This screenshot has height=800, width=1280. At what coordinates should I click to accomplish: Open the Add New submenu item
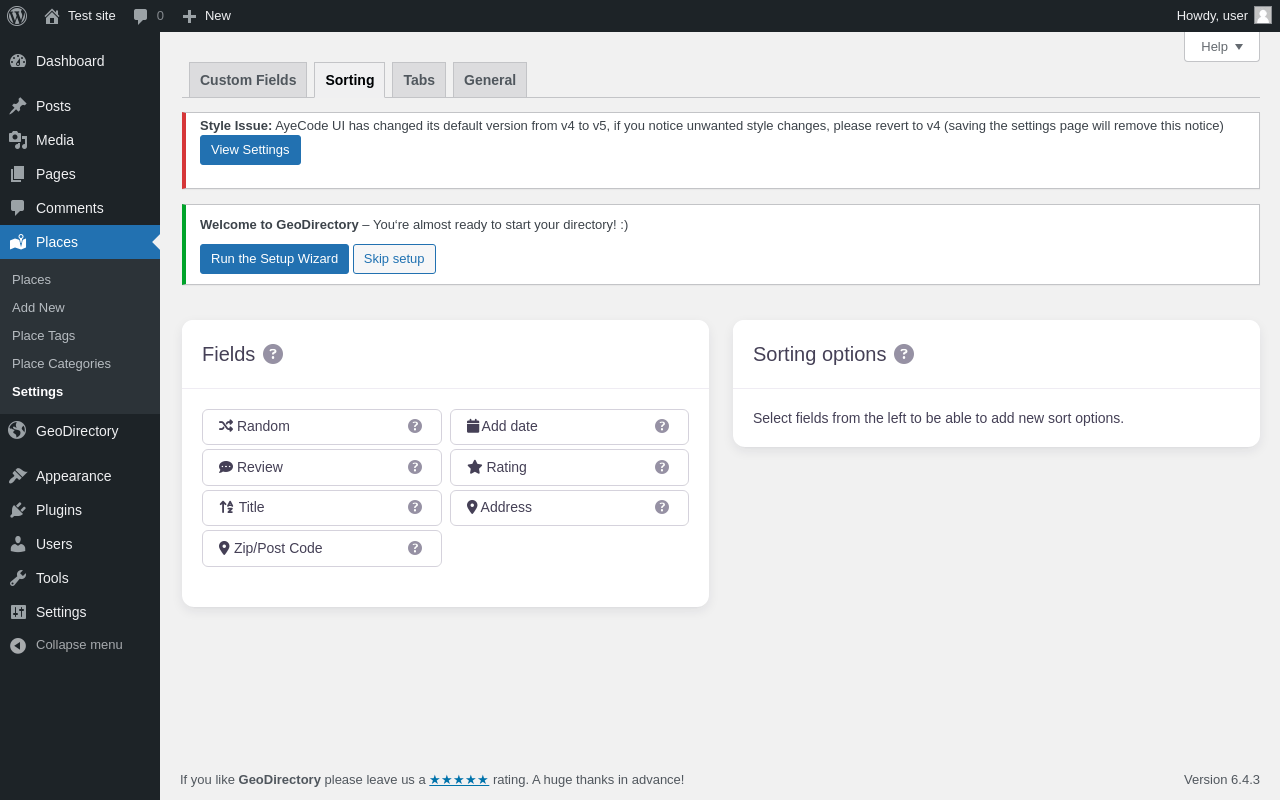coord(38,308)
